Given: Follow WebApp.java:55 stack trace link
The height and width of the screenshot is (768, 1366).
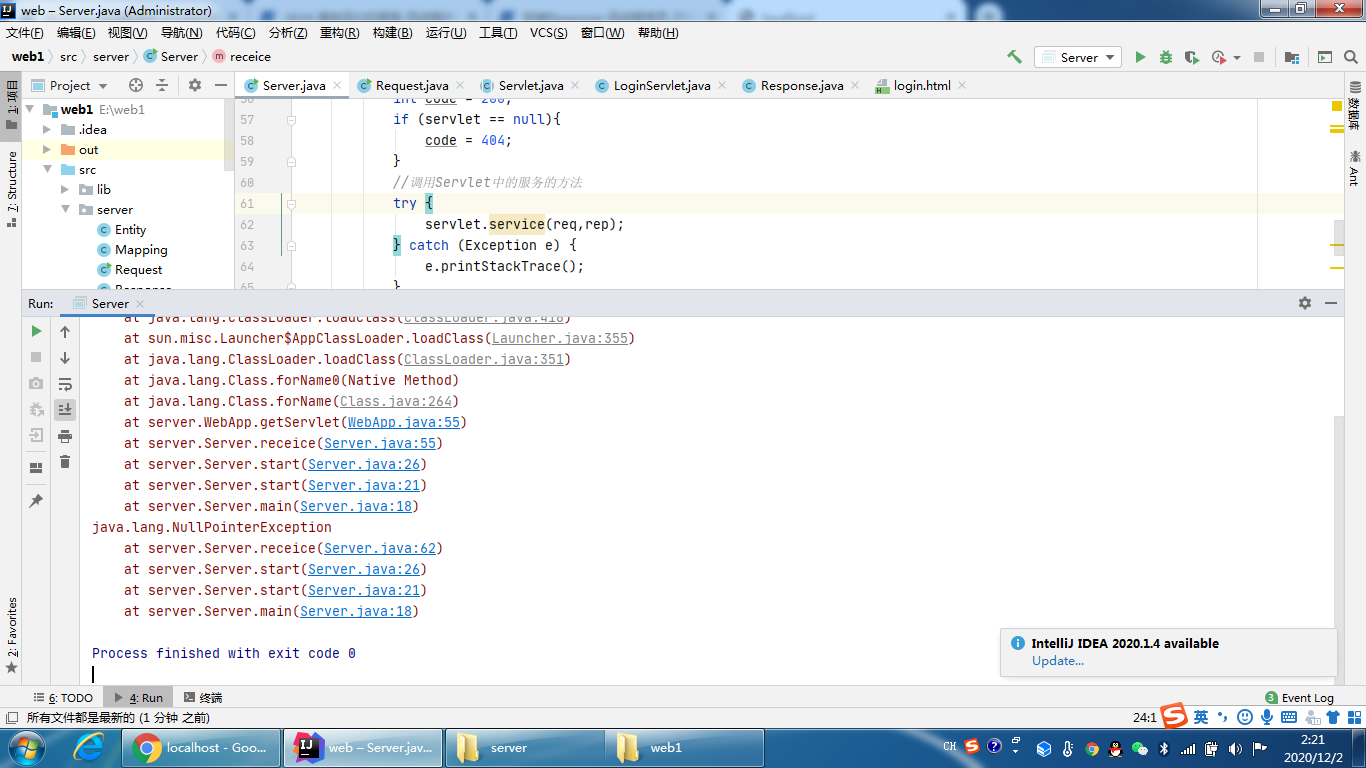Looking at the screenshot, I should [404, 422].
